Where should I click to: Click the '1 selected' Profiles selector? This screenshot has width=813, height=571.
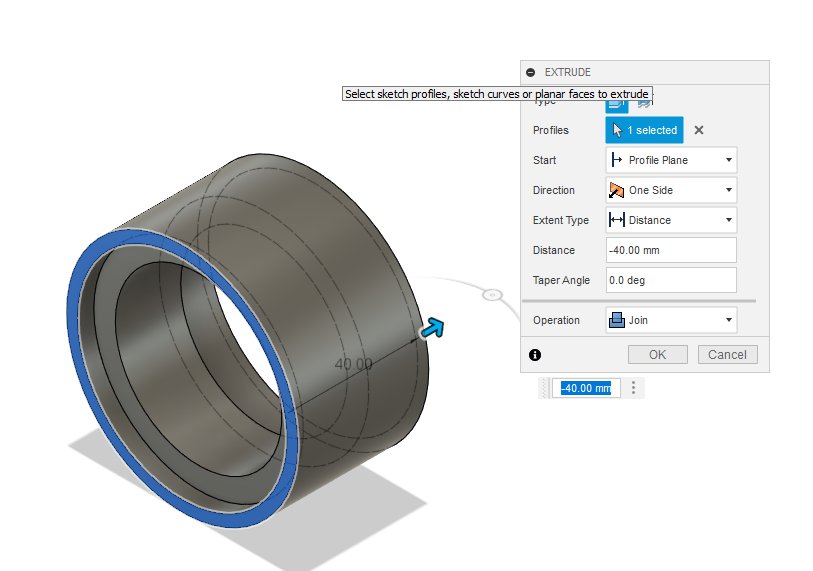click(x=644, y=130)
